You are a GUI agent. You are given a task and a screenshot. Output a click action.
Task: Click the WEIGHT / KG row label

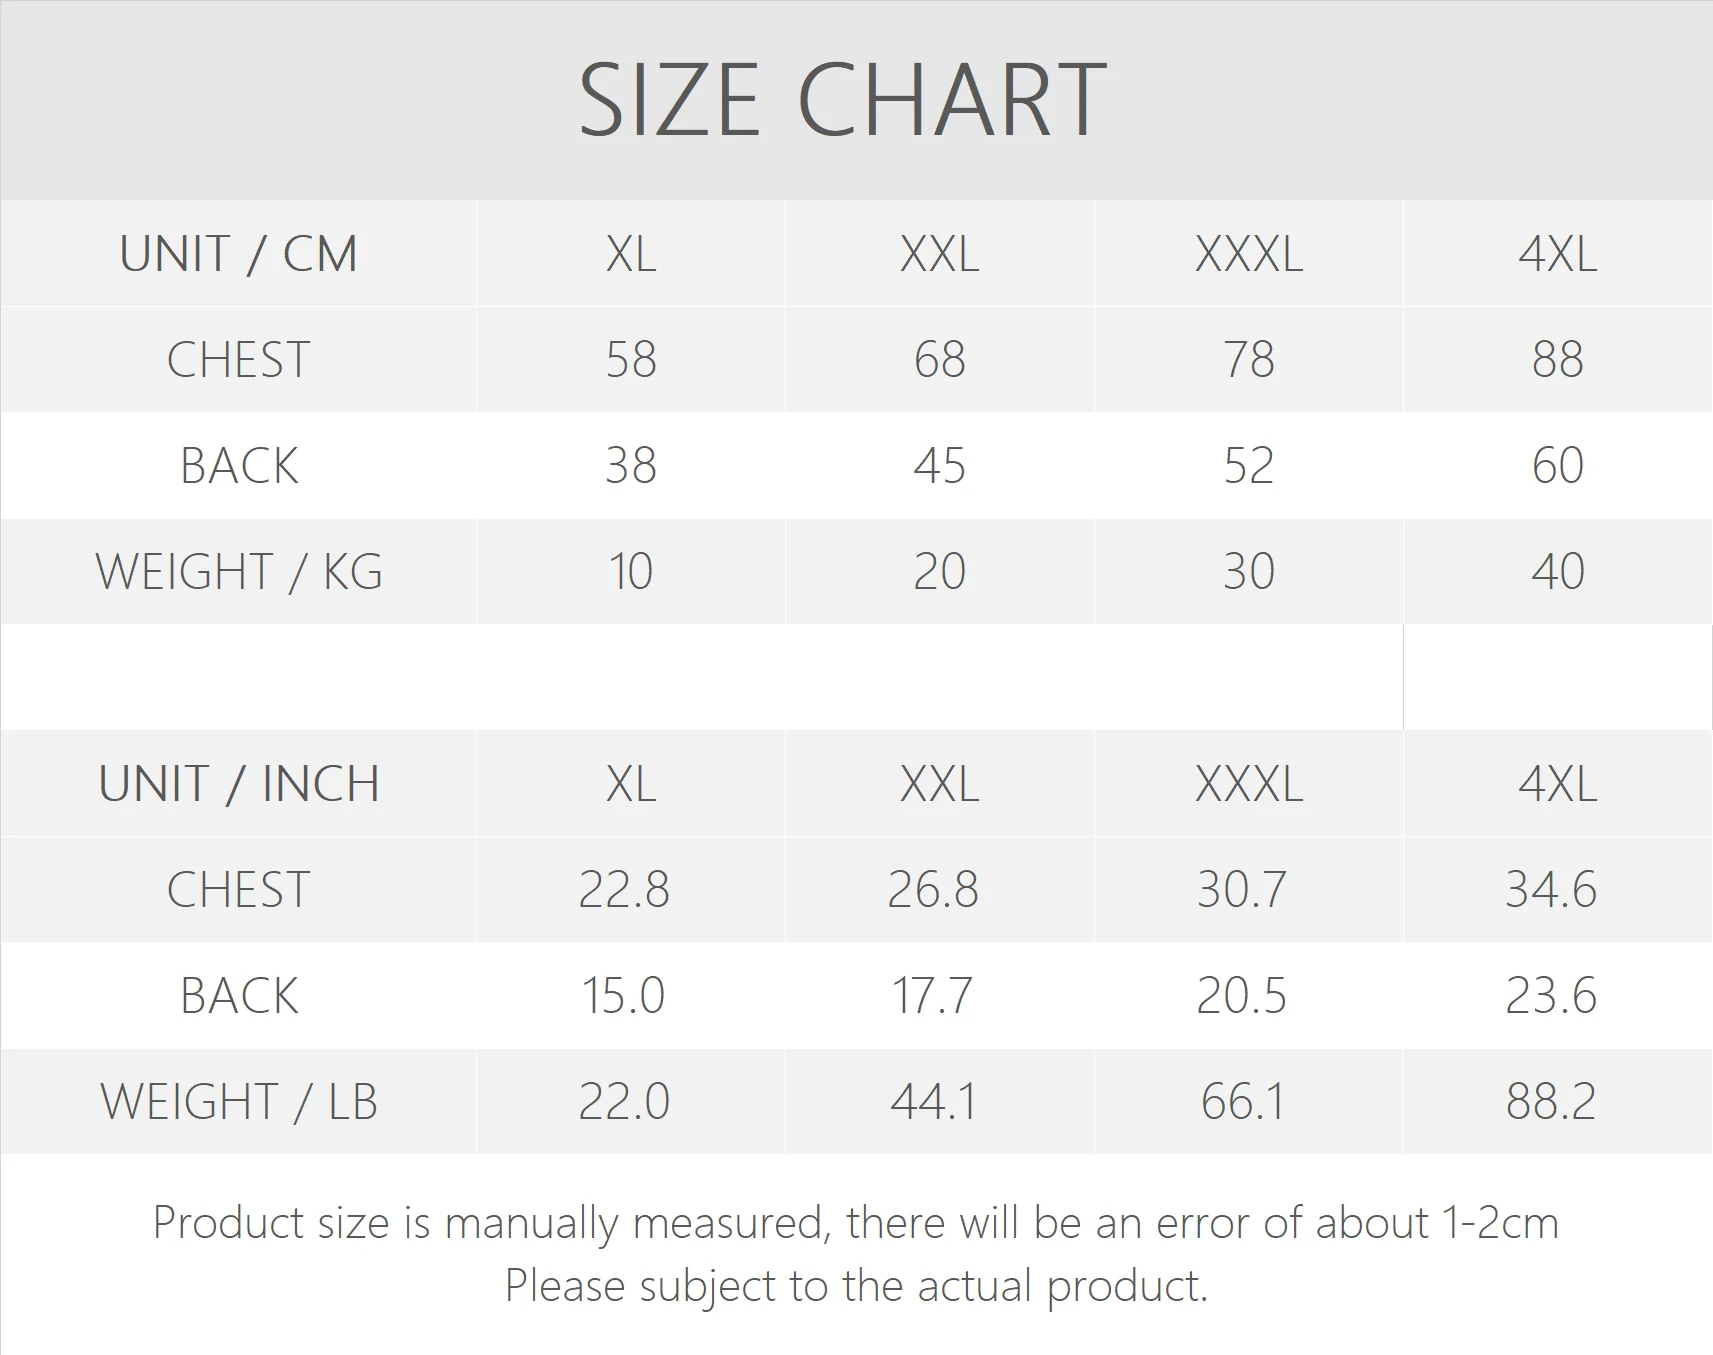[238, 572]
